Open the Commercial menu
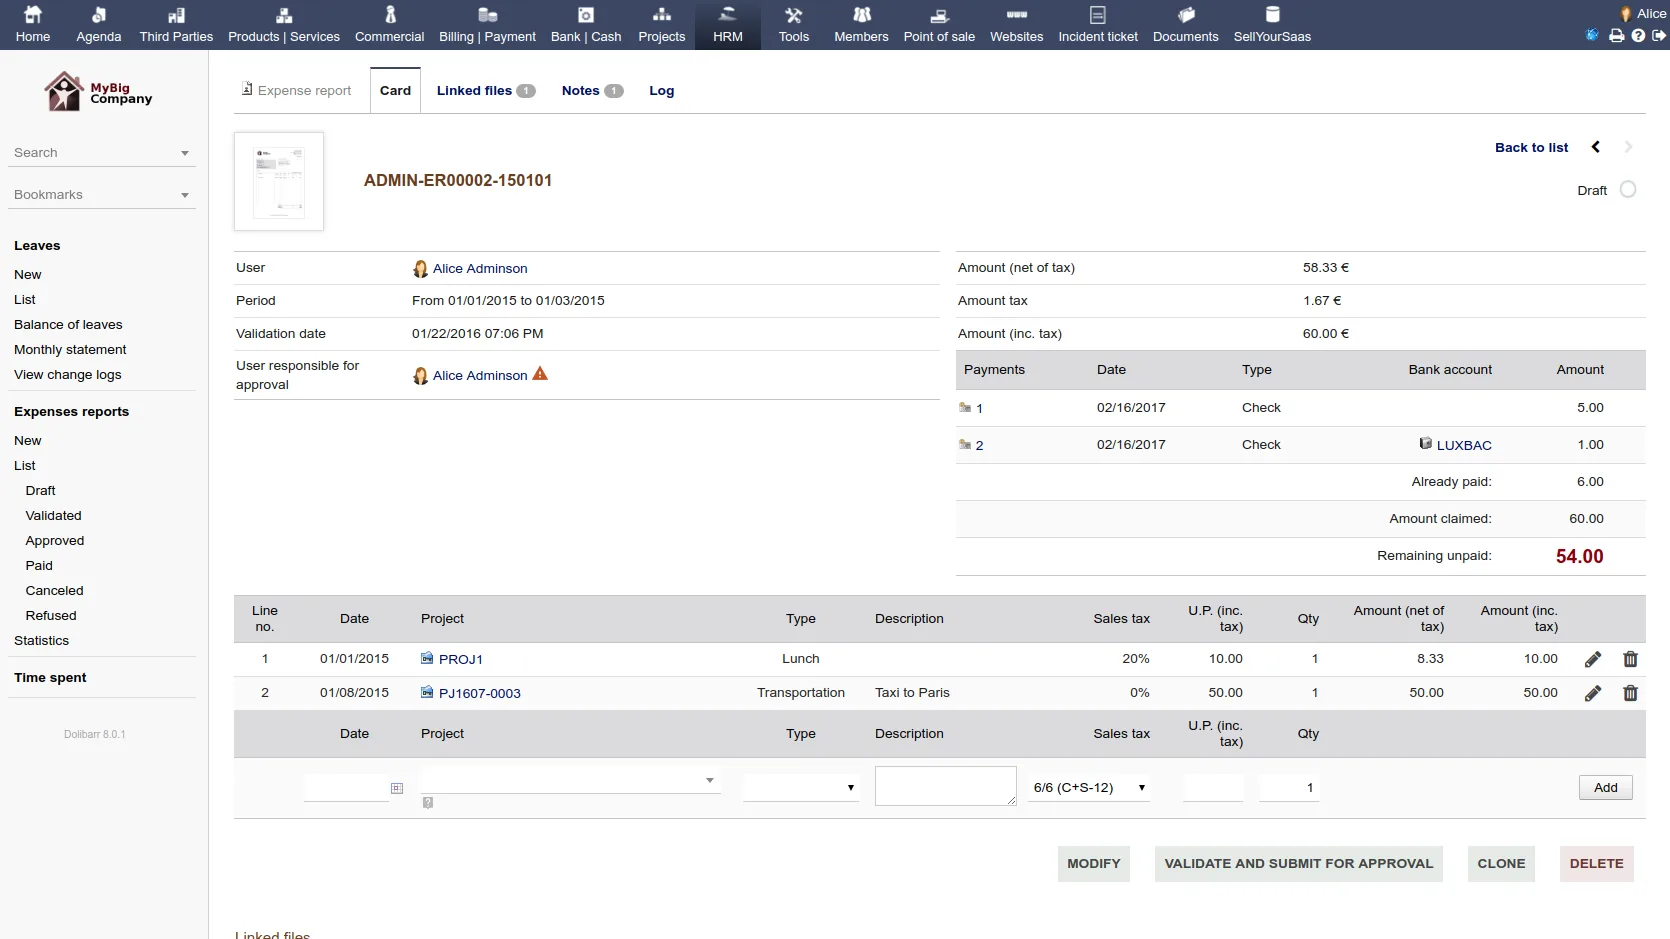 pyautogui.click(x=389, y=25)
